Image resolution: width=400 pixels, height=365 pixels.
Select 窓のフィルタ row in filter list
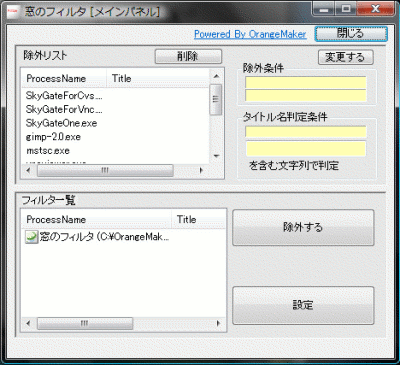97,237
